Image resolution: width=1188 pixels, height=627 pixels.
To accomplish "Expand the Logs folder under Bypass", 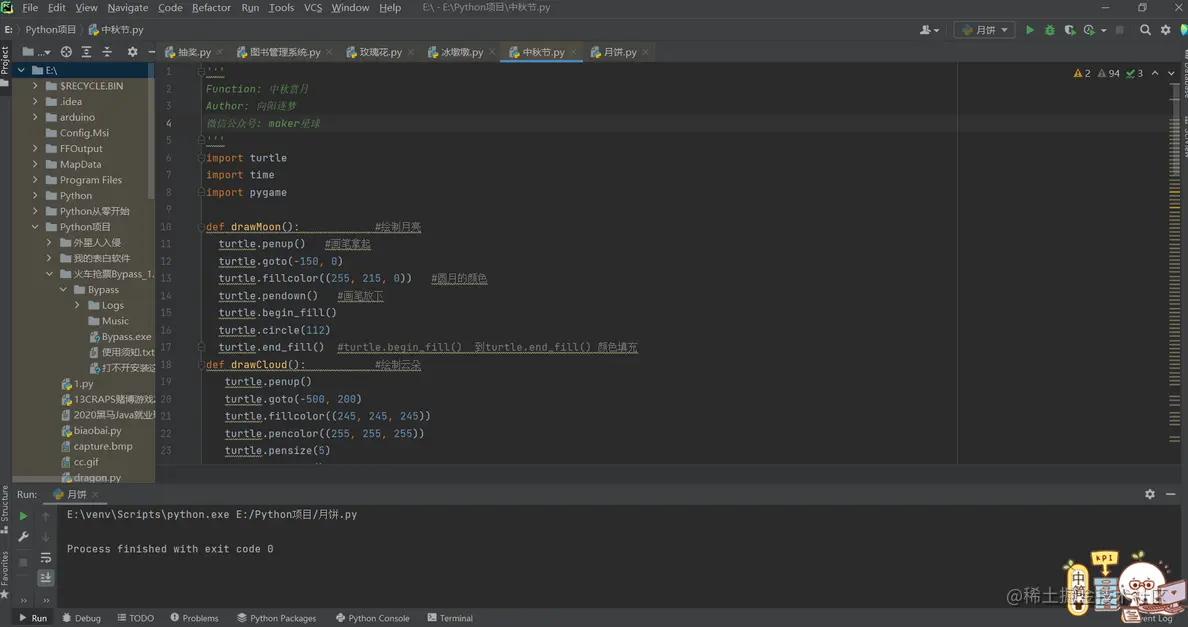I will [77, 305].
